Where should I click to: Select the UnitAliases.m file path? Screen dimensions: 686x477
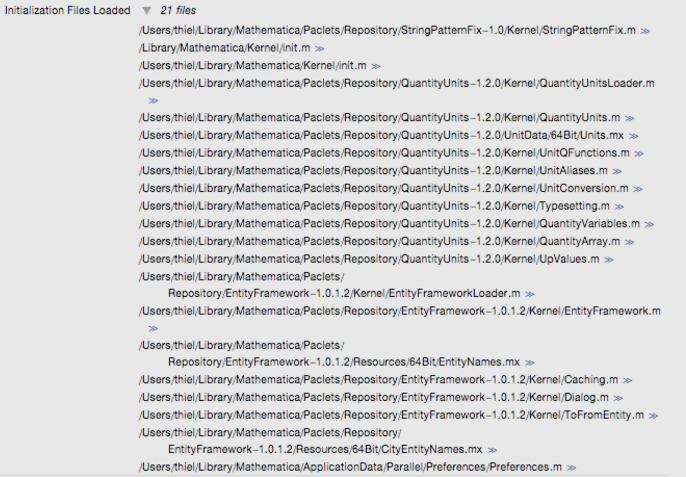coord(374,171)
